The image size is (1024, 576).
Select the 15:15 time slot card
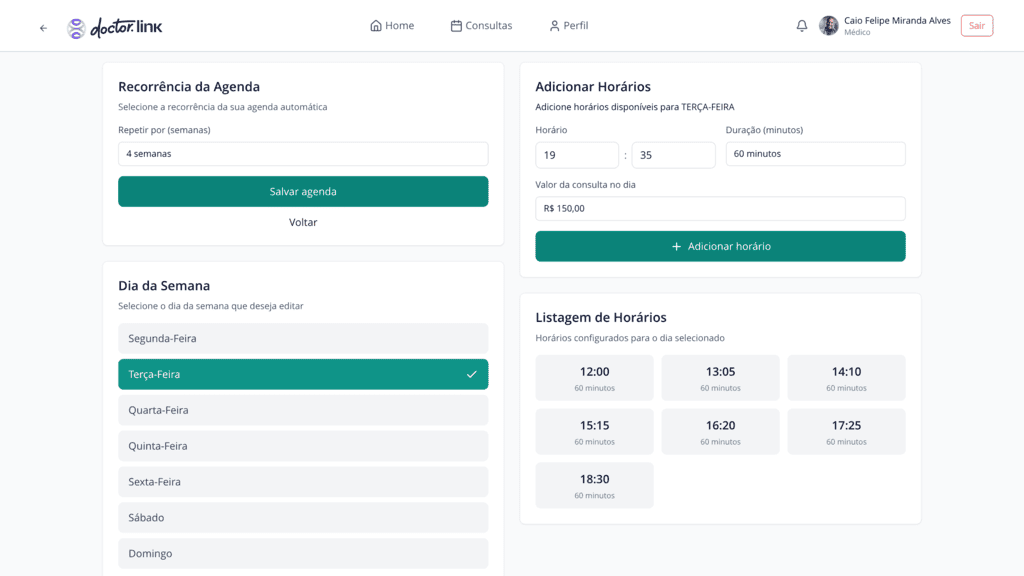(x=594, y=432)
